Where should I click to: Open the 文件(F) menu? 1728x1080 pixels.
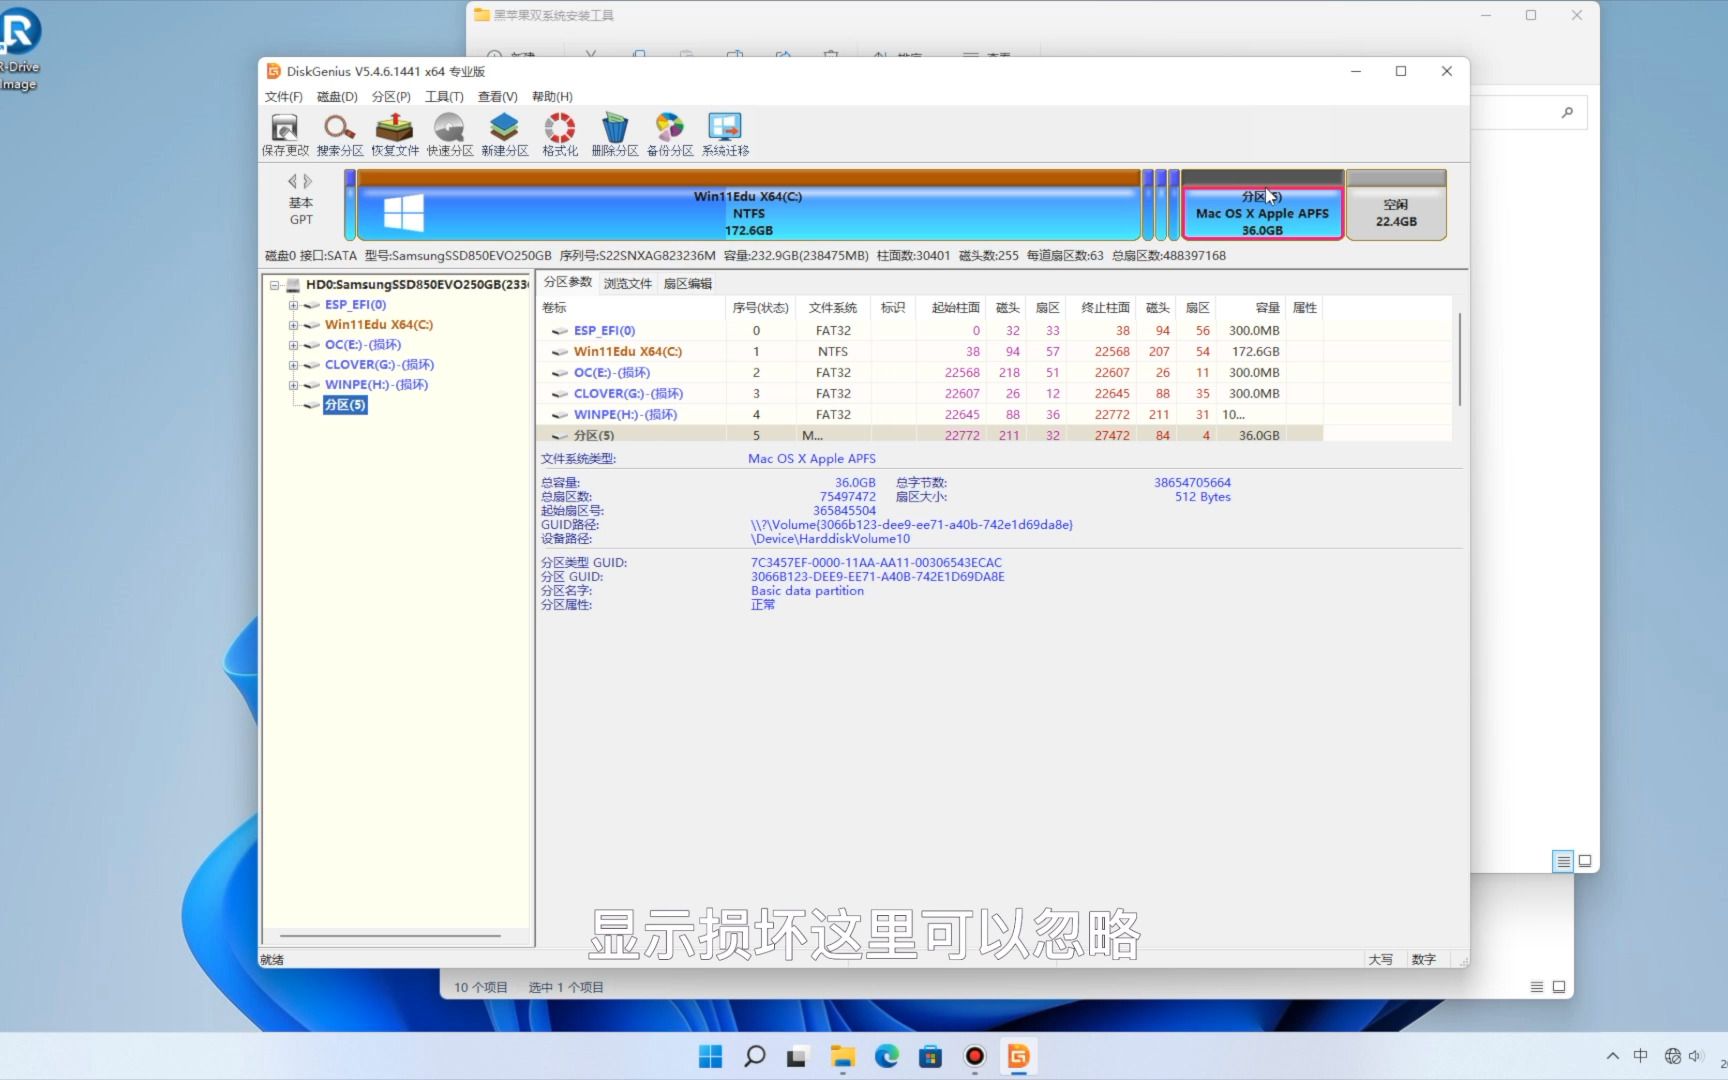point(283,97)
